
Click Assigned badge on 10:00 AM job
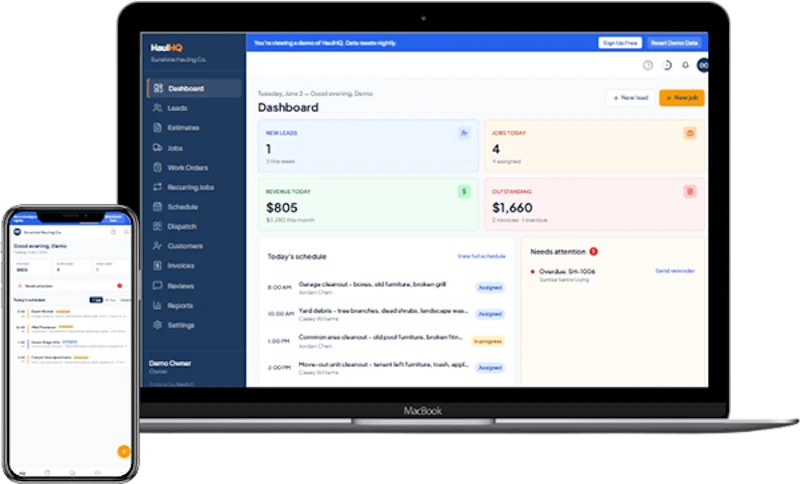pos(490,314)
